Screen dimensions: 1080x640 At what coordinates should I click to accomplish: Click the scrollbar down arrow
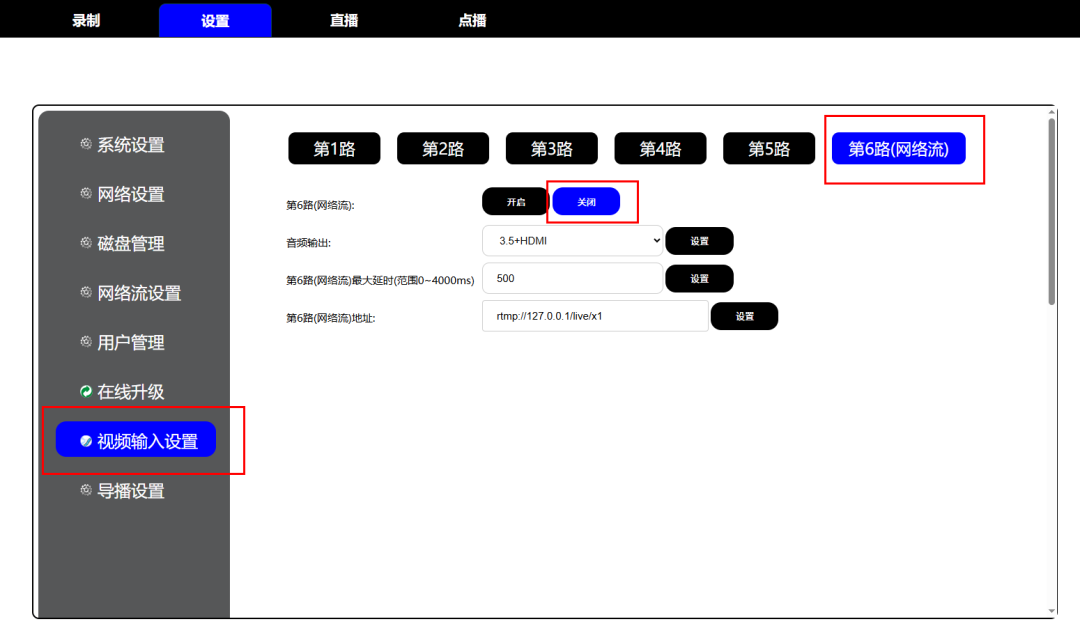[1052, 611]
